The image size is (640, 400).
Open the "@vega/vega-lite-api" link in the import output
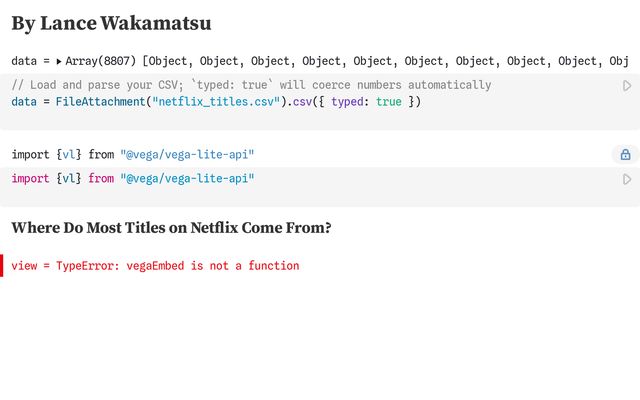[187, 155]
